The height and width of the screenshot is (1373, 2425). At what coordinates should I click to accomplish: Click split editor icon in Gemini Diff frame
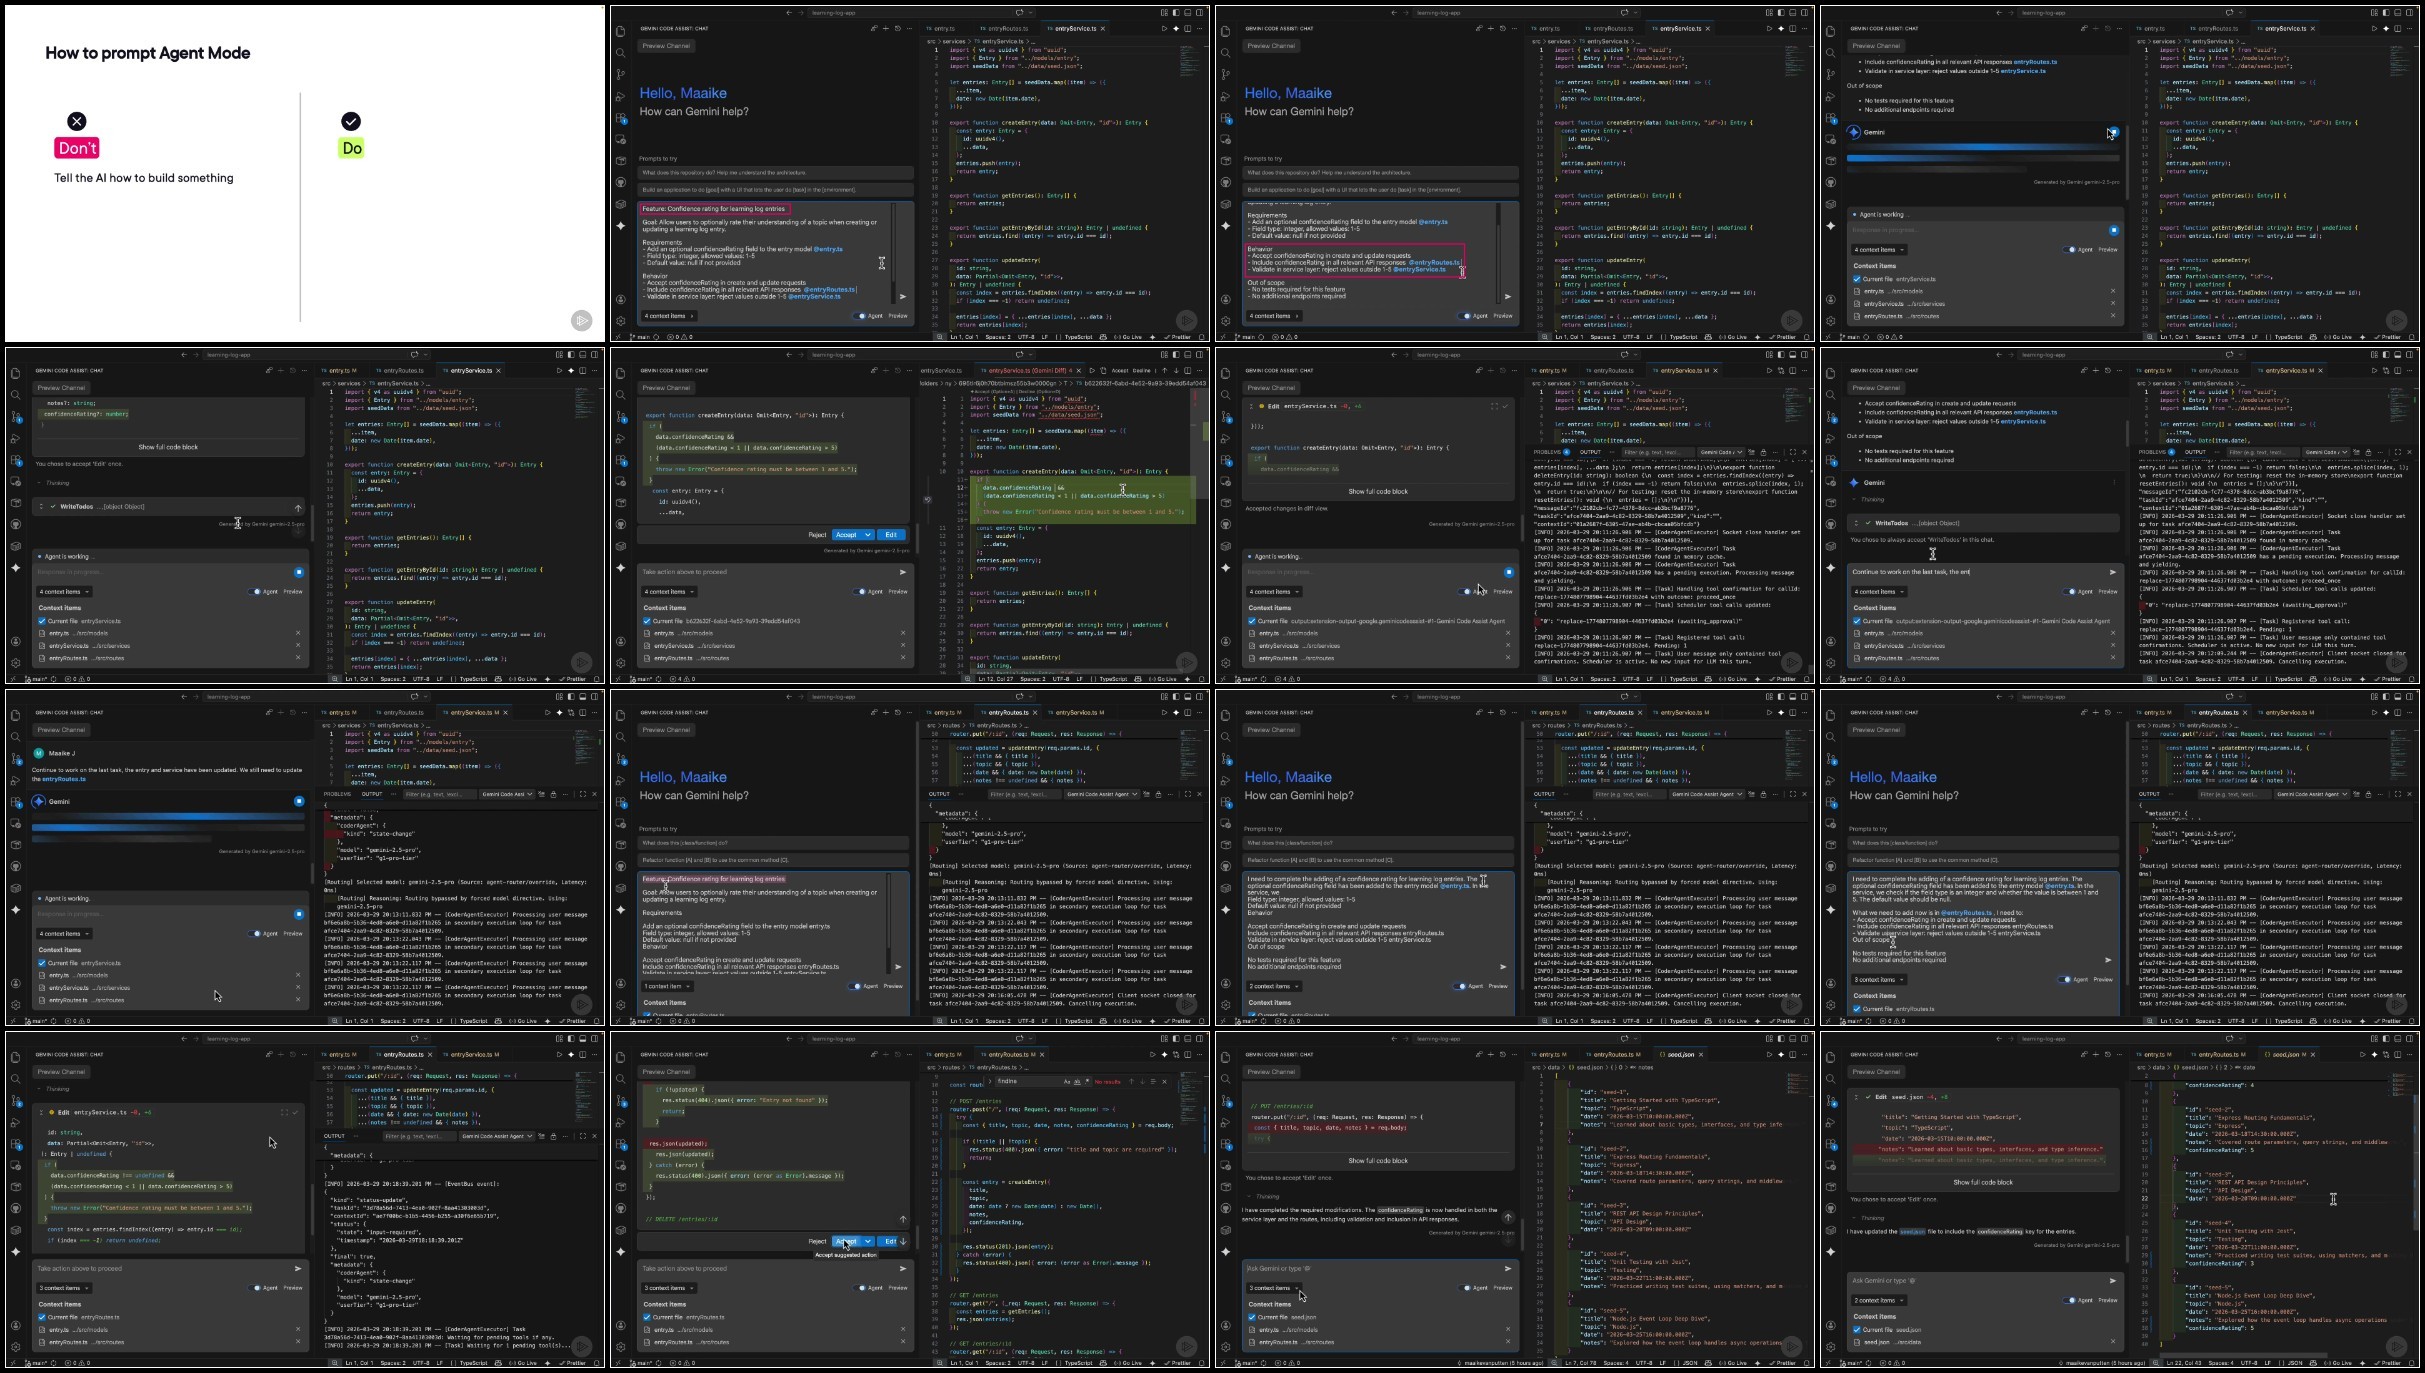[x=1187, y=370]
